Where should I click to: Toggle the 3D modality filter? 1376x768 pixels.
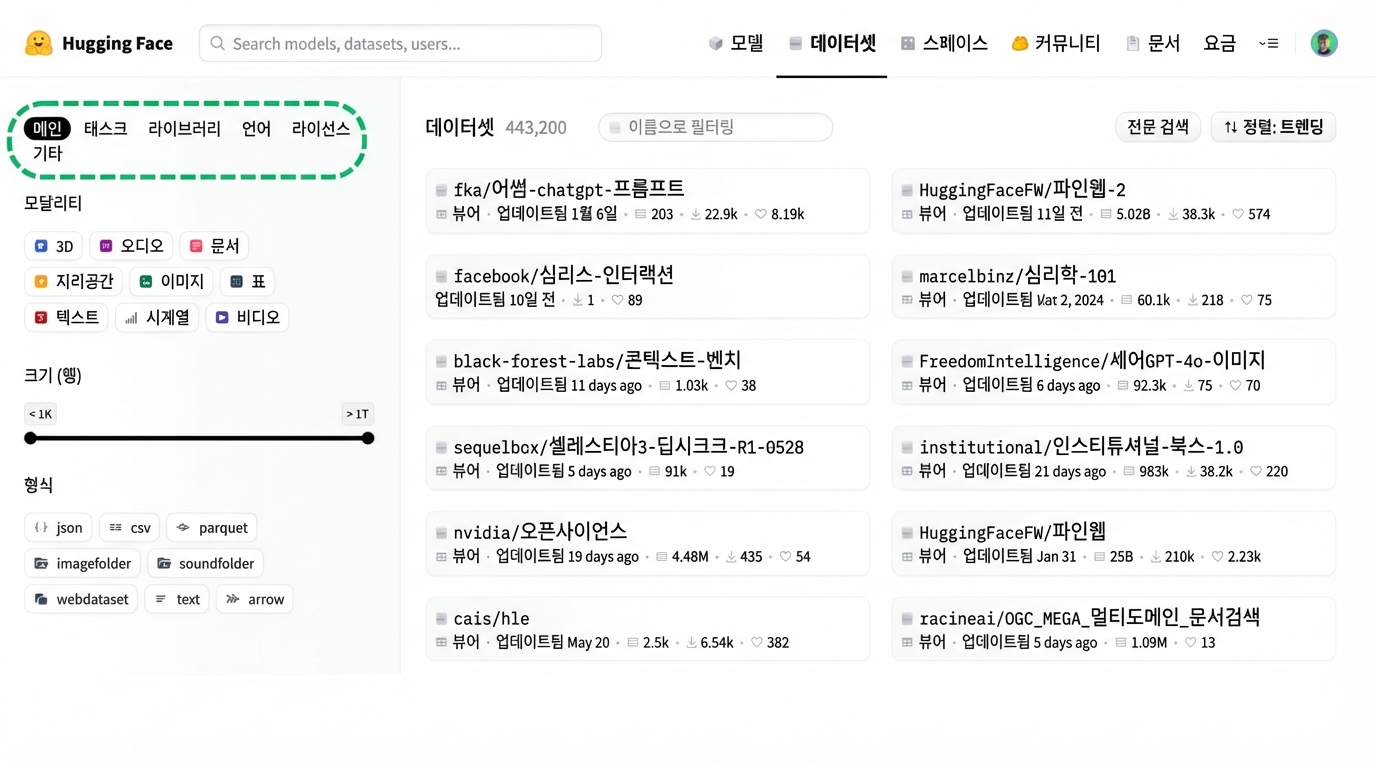click(x=54, y=246)
